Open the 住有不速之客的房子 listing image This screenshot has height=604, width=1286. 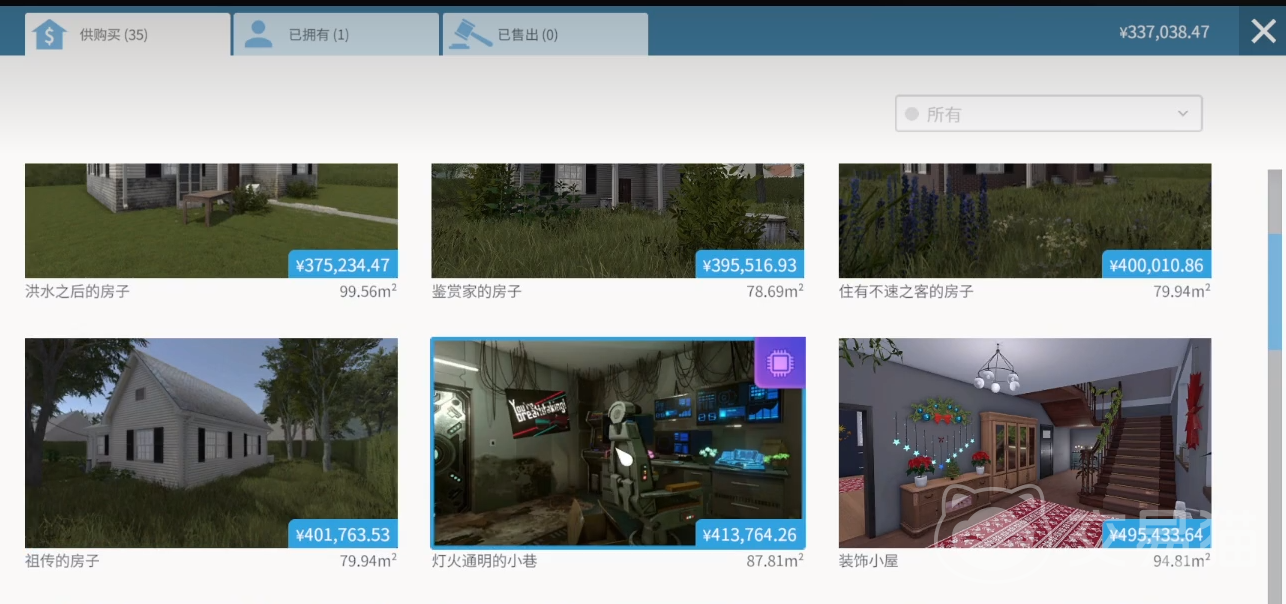[1024, 220]
